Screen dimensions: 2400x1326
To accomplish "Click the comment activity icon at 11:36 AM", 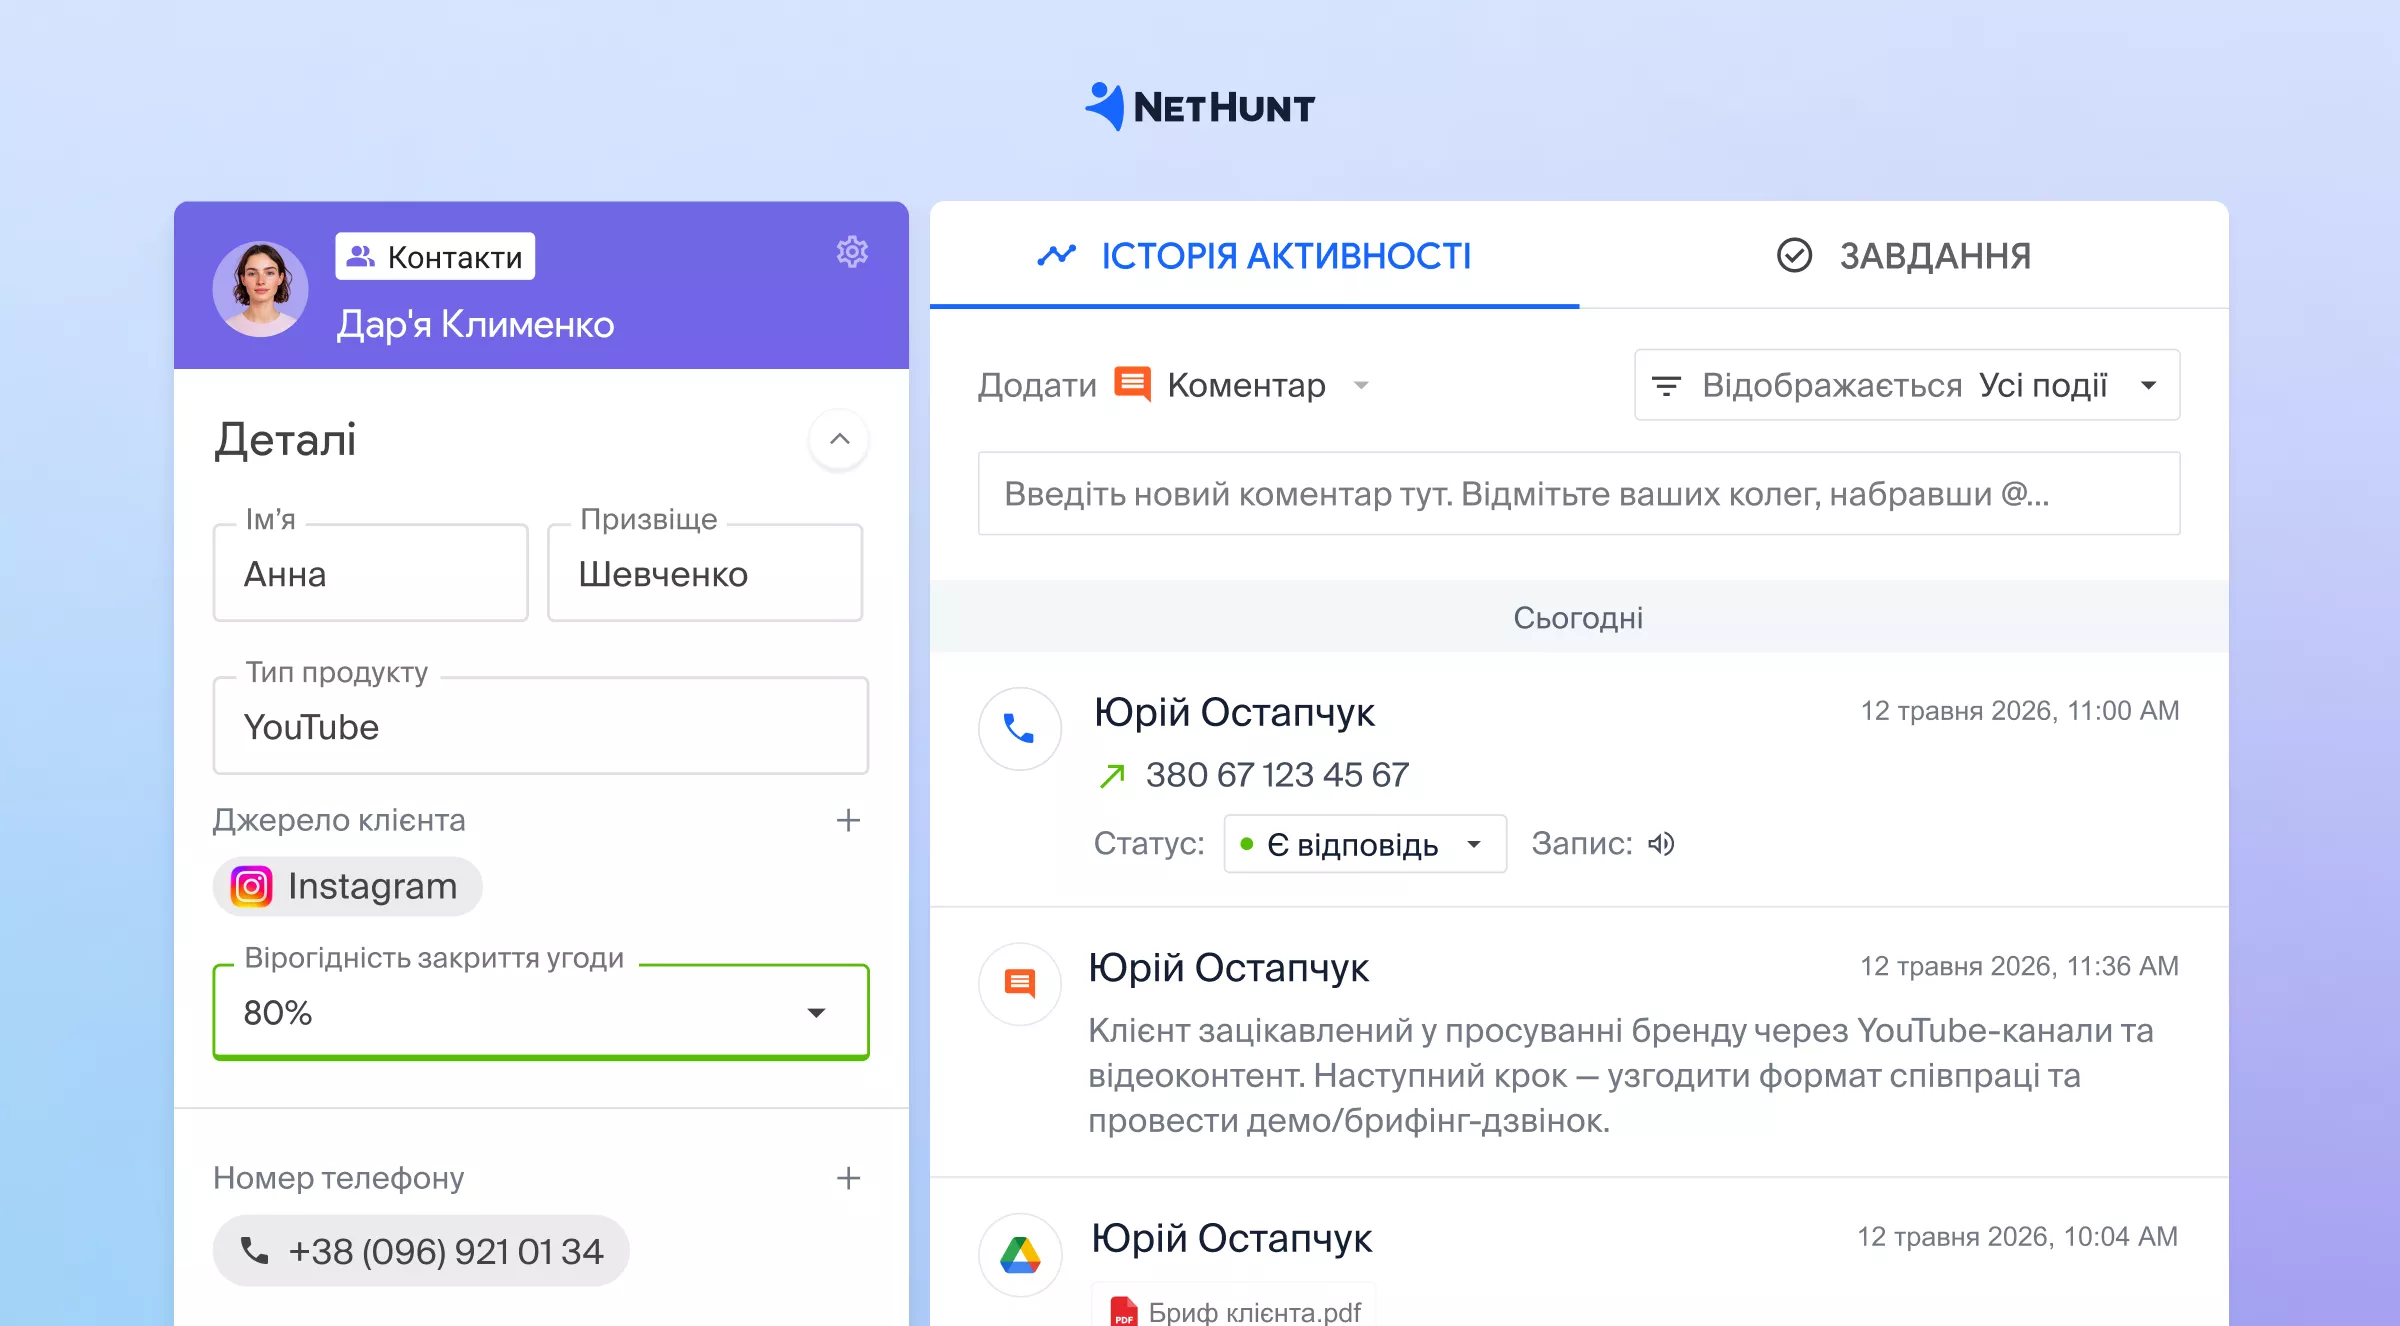I will (1019, 984).
